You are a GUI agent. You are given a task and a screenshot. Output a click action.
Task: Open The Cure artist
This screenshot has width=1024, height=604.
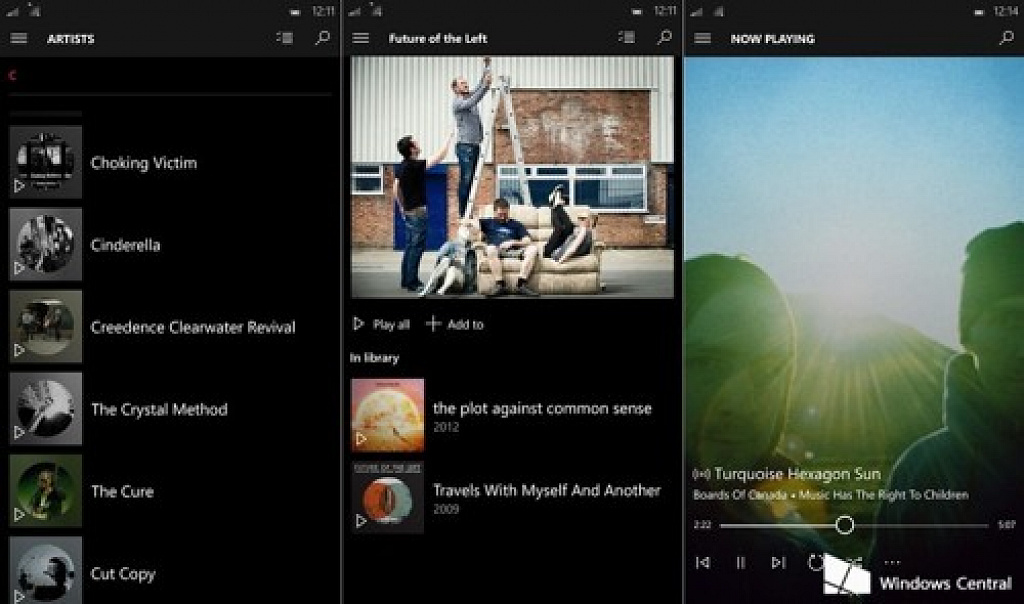[122, 492]
